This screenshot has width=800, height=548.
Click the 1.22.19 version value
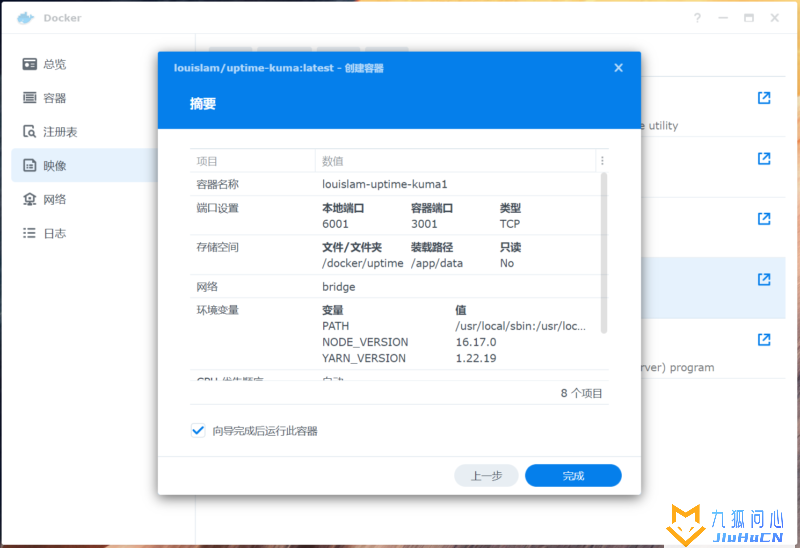476,358
